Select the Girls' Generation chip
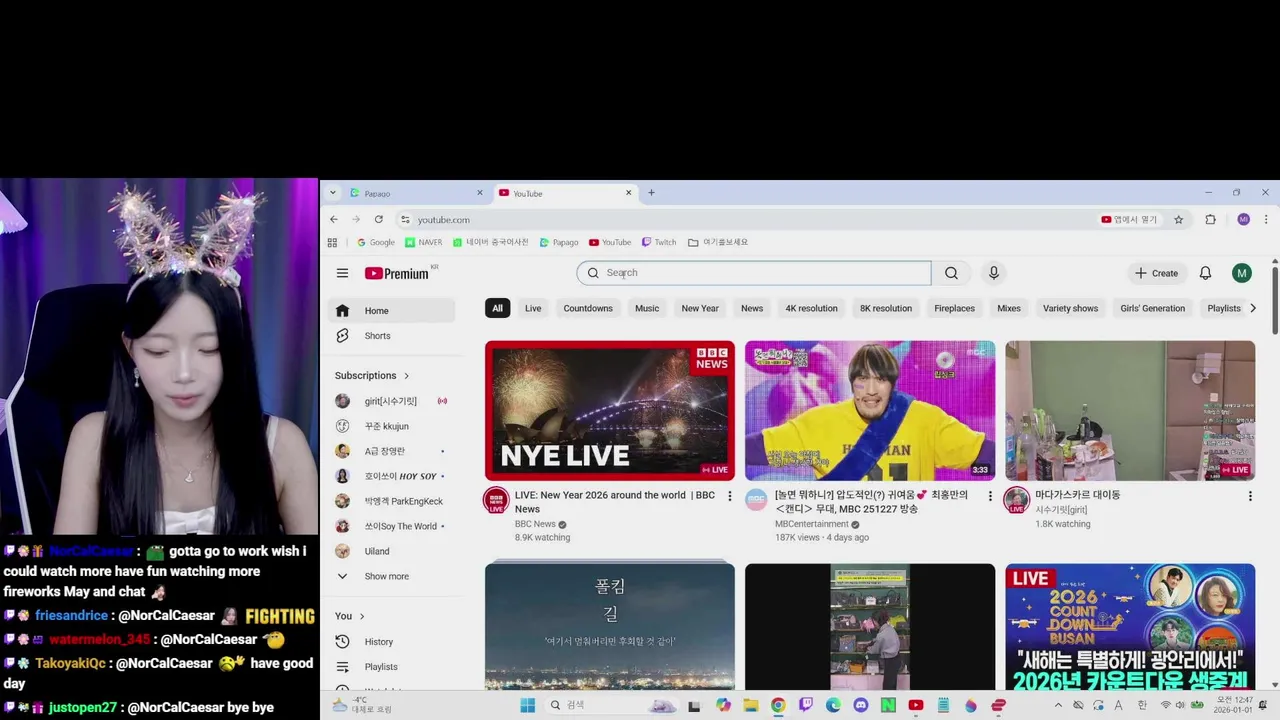Image resolution: width=1280 pixels, height=720 pixels. (x=1152, y=308)
